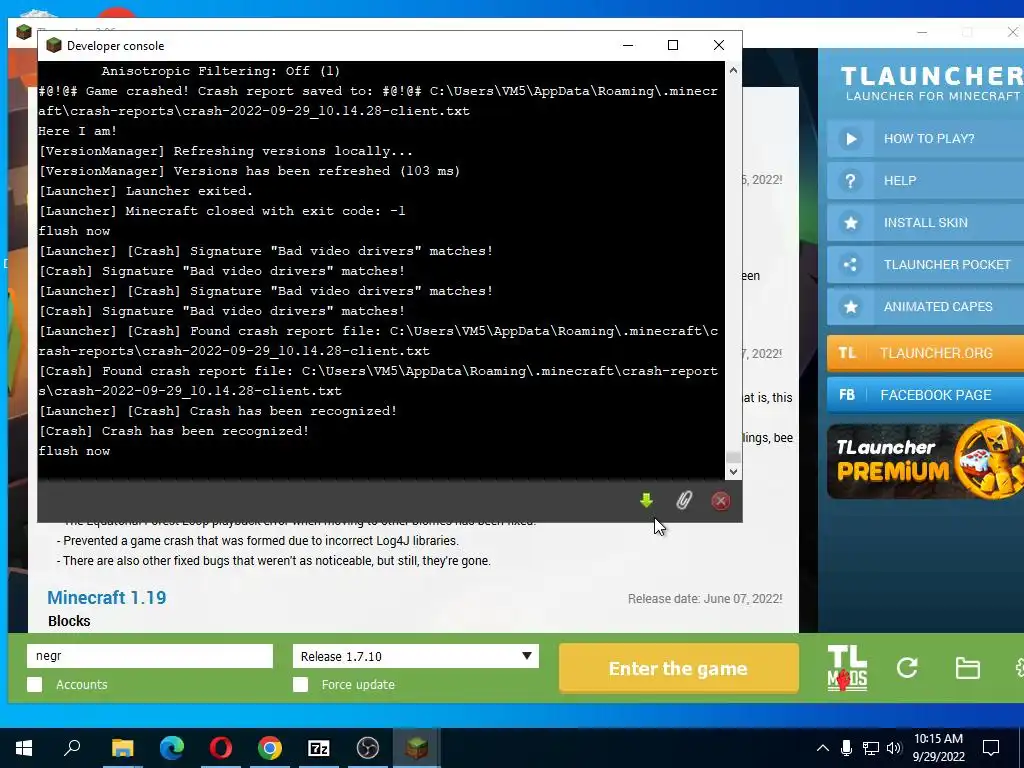Launch Google Chrome from the taskbar

point(270,748)
